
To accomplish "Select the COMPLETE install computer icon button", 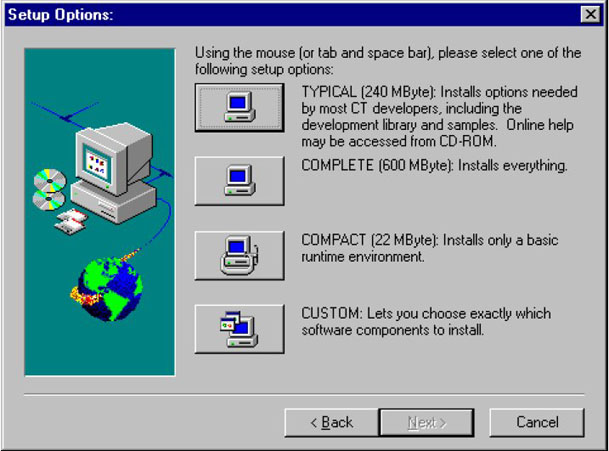I will point(239,181).
